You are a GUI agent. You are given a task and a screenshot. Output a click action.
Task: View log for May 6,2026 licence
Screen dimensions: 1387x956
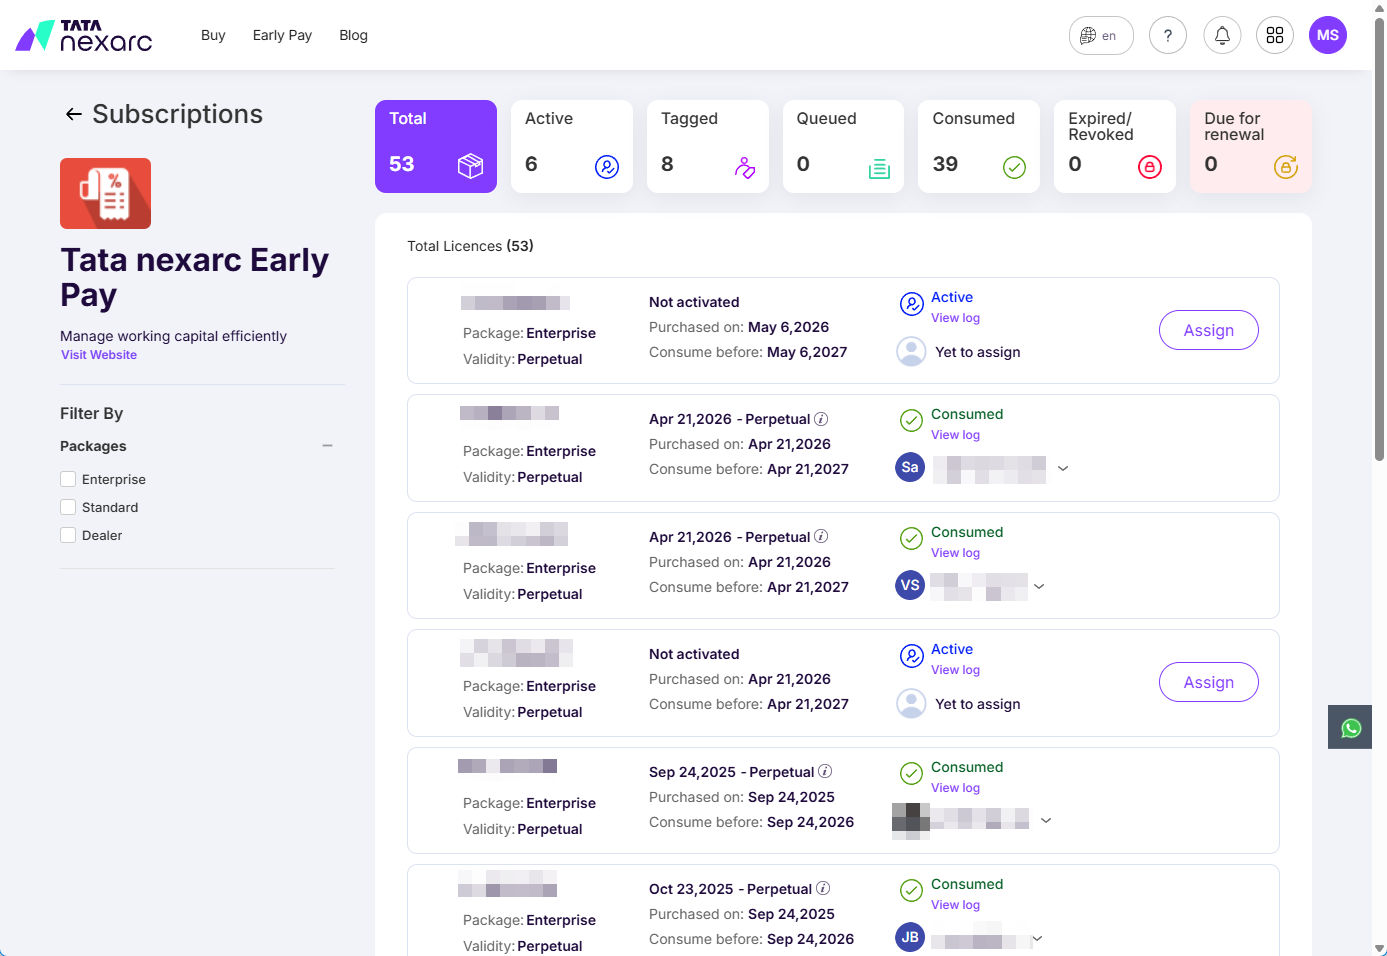[x=955, y=318]
